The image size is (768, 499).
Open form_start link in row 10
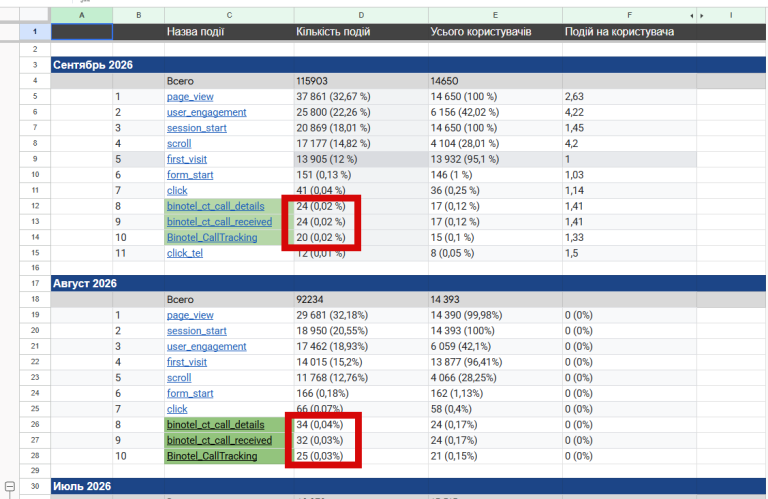click(190, 175)
